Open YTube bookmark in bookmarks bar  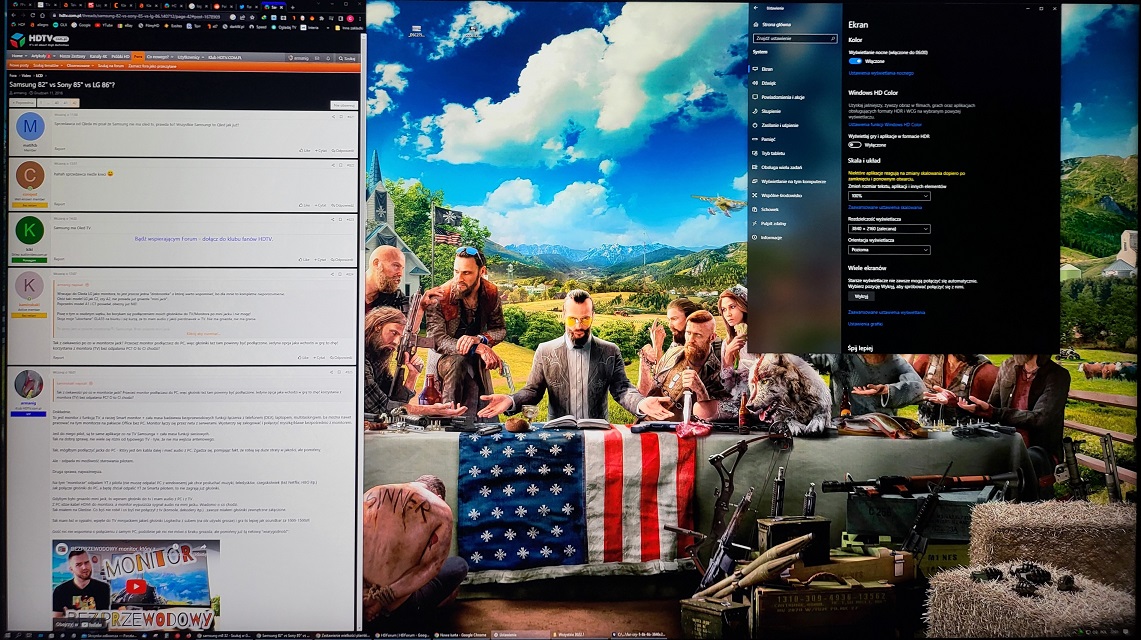103,25
